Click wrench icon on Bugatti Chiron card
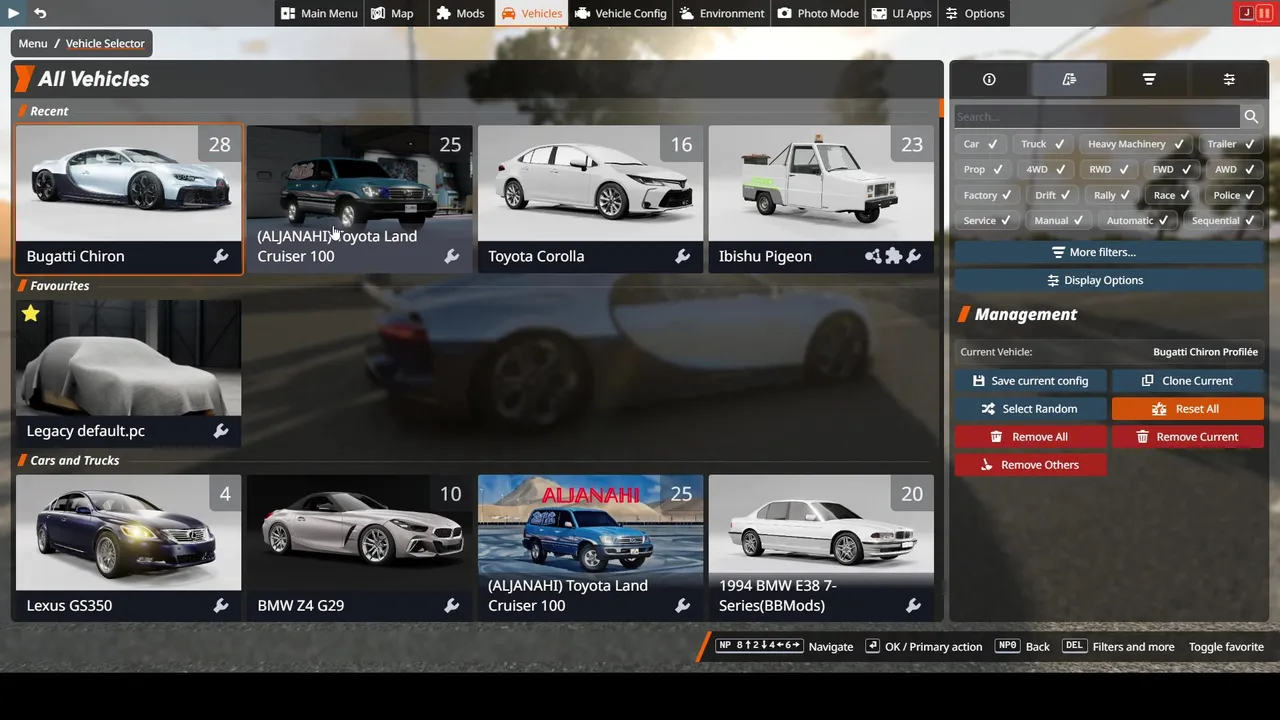 coord(221,257)
